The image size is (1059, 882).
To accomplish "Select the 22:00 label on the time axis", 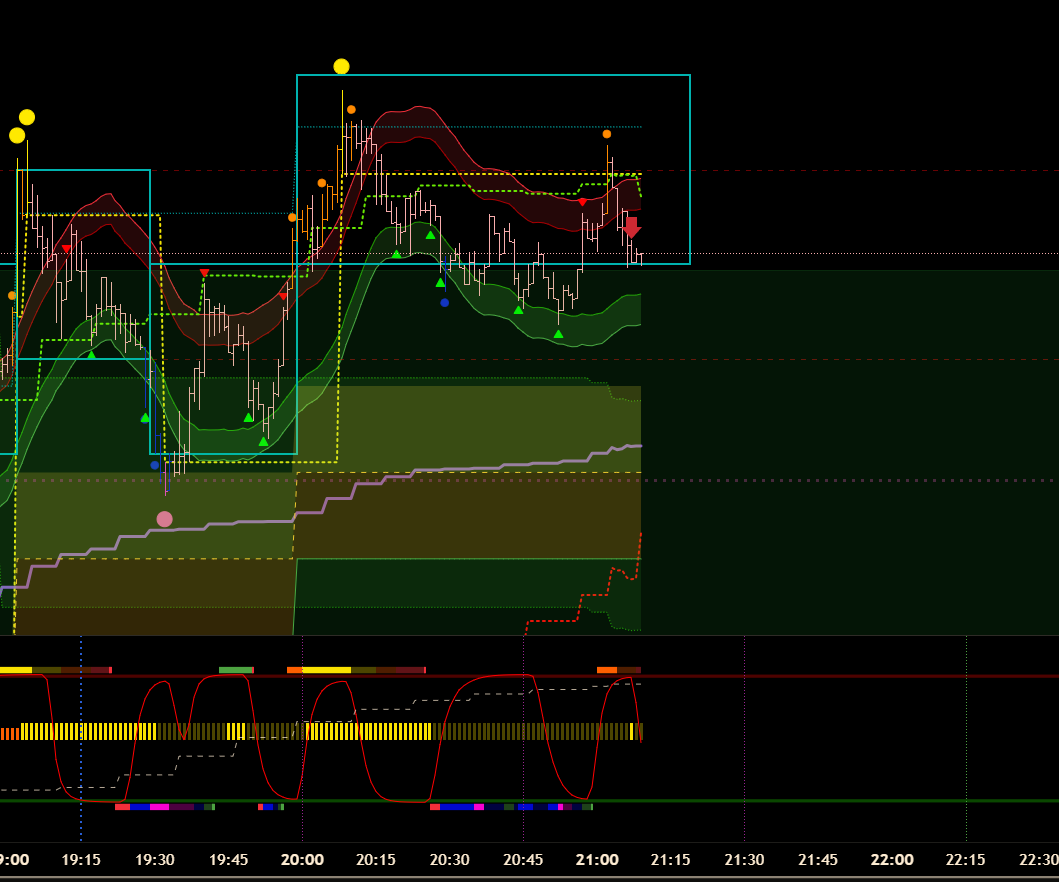I will pos(892,860).
